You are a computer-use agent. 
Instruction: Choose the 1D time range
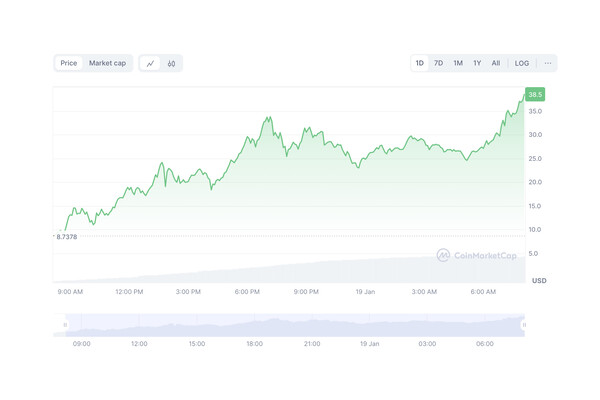click(420, 63)
